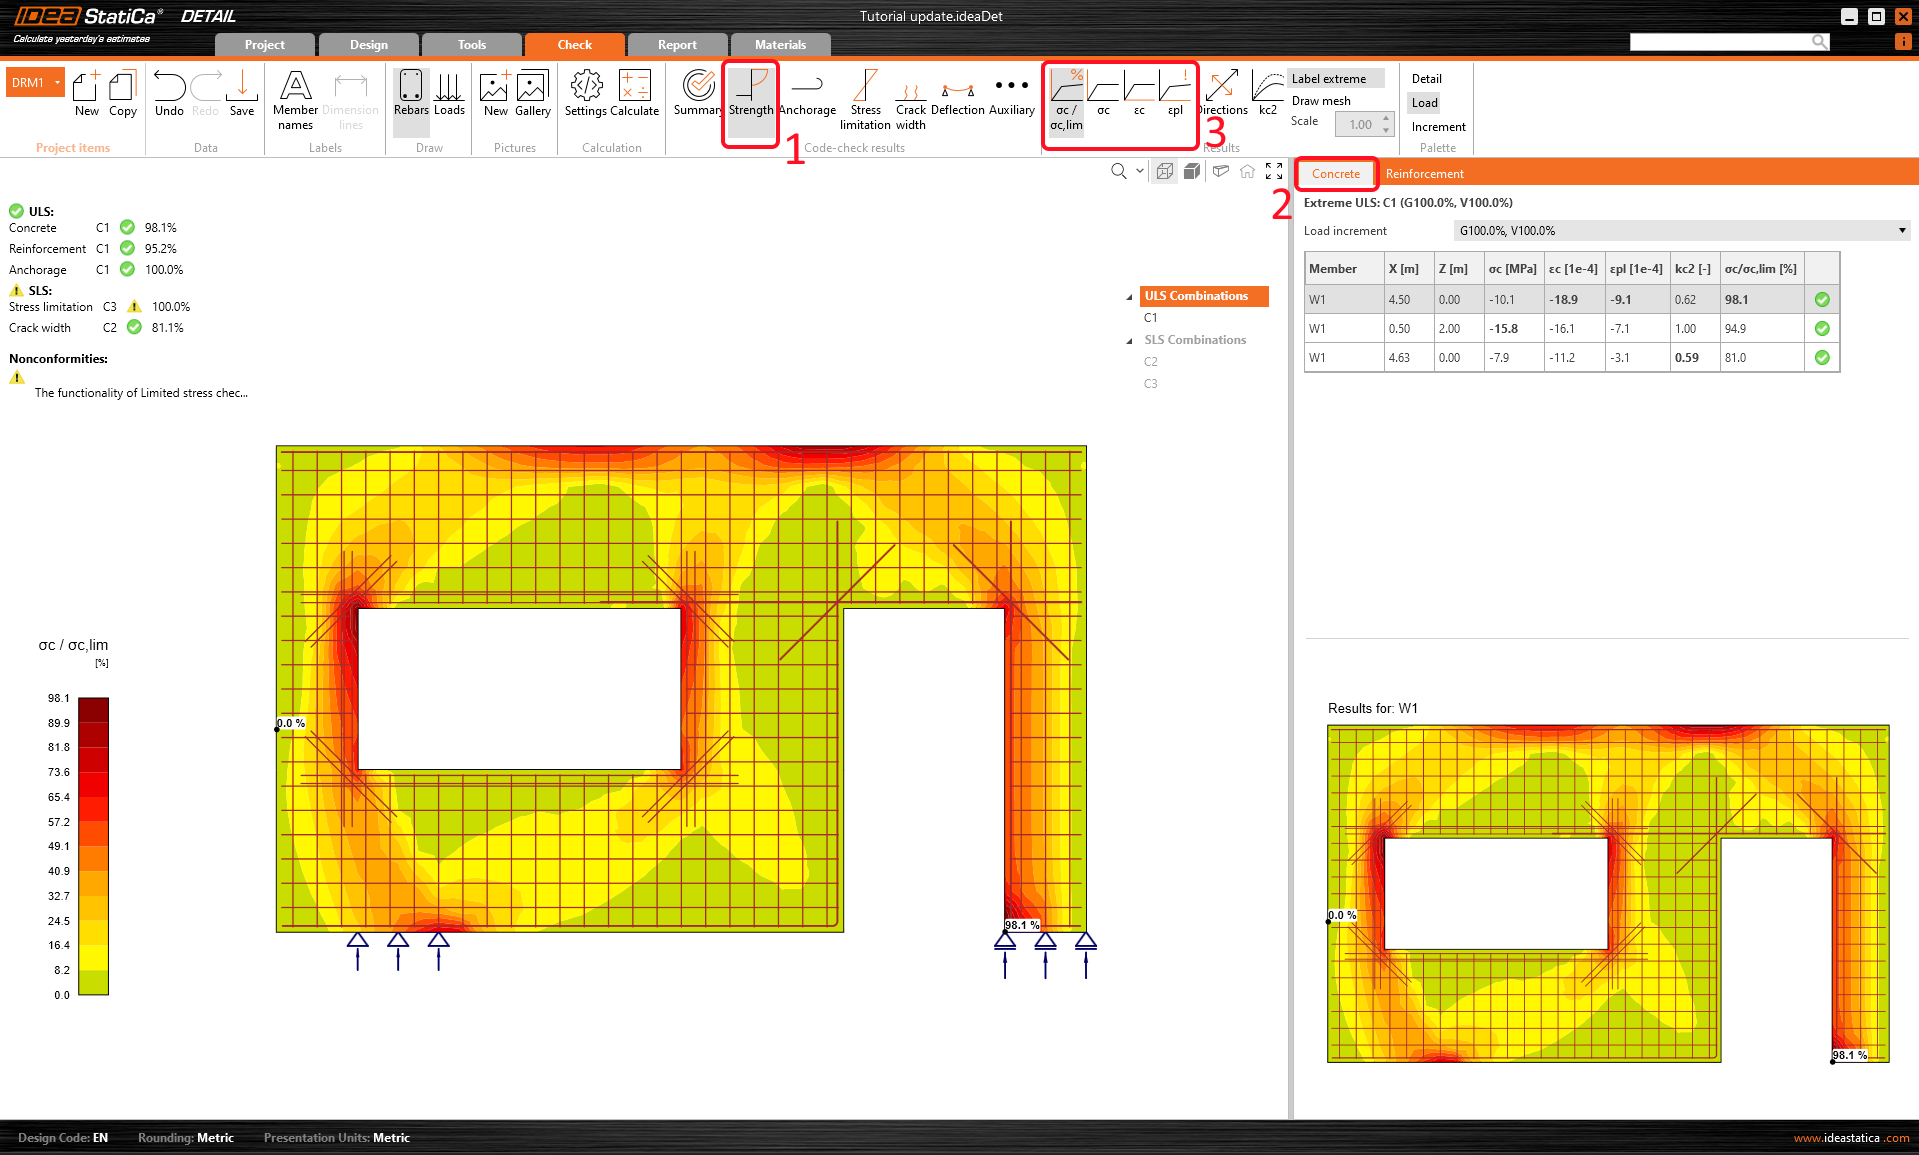The image size is (1919, 1155).
Task: Click the stress ratio color legend bar
Action: (x=93, y=845)
